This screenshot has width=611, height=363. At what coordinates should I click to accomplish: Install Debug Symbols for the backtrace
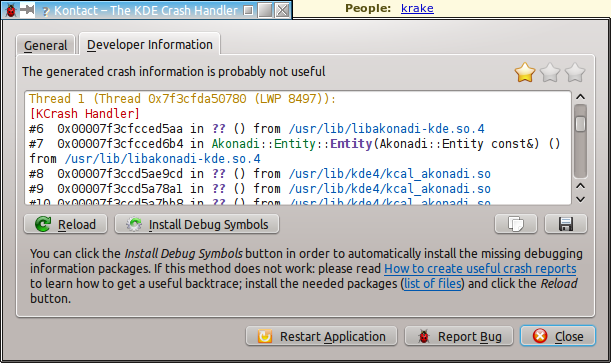(197, 224)
